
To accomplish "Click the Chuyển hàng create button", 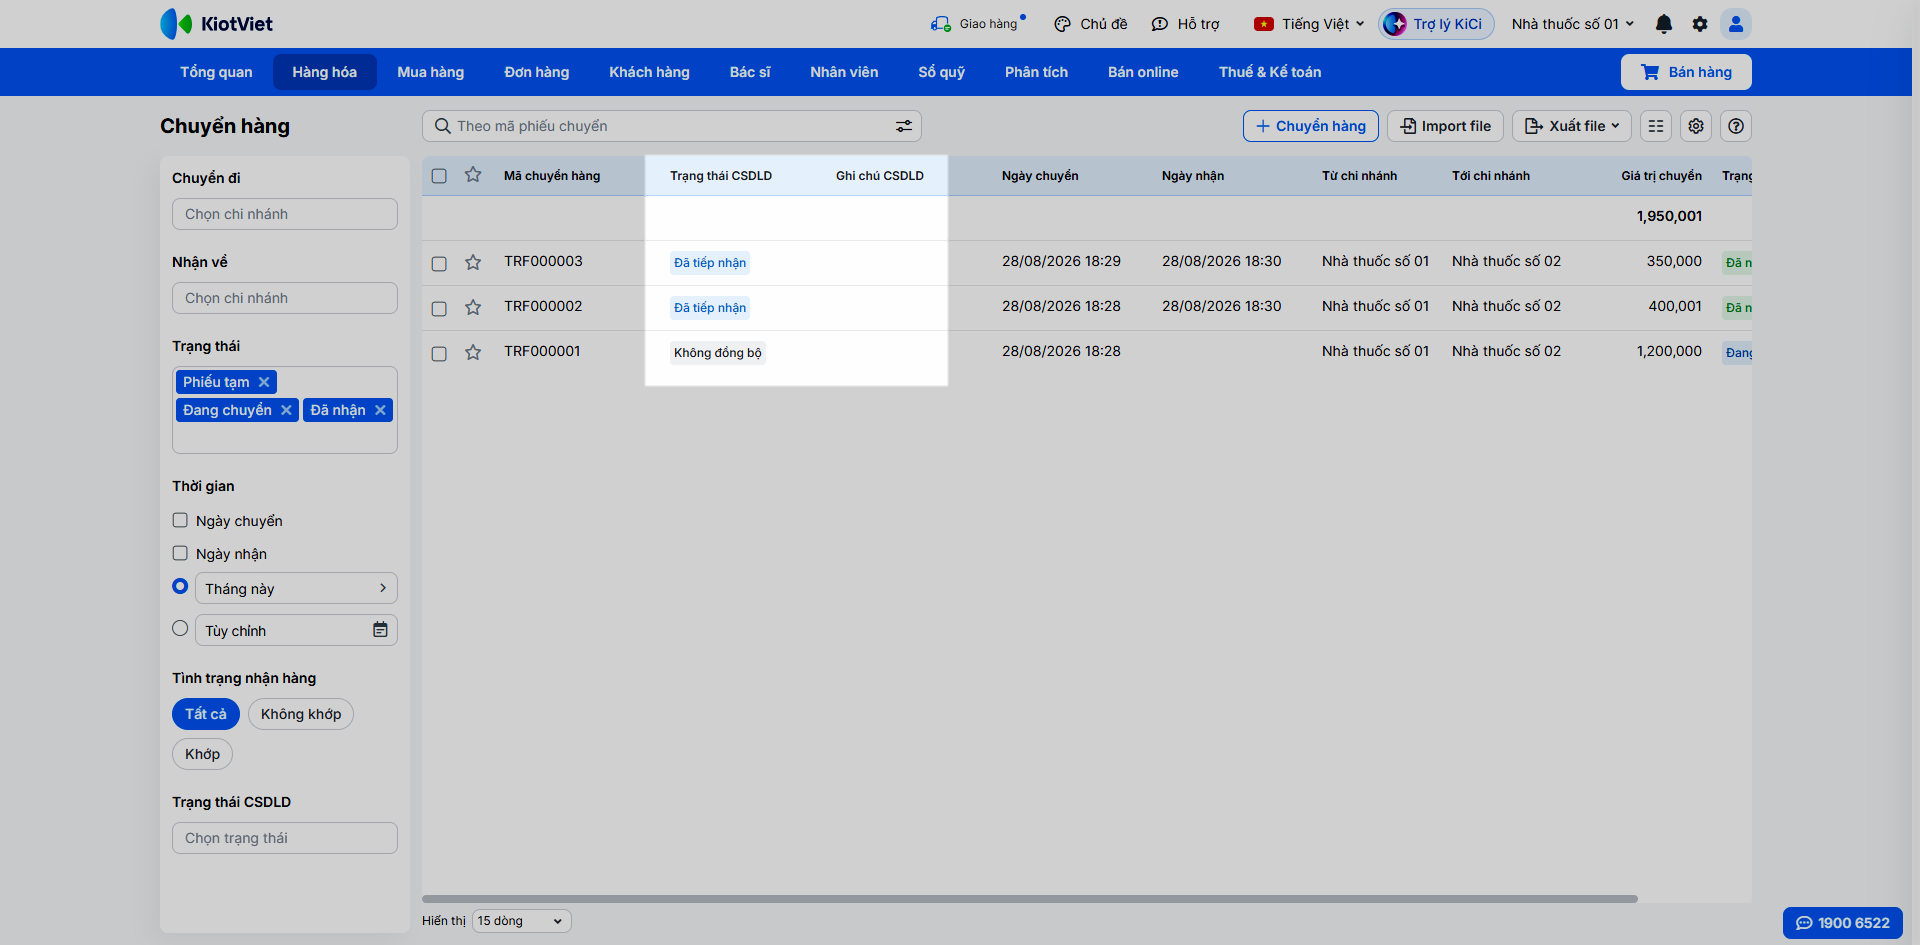I will click(x=1311, y=126).
